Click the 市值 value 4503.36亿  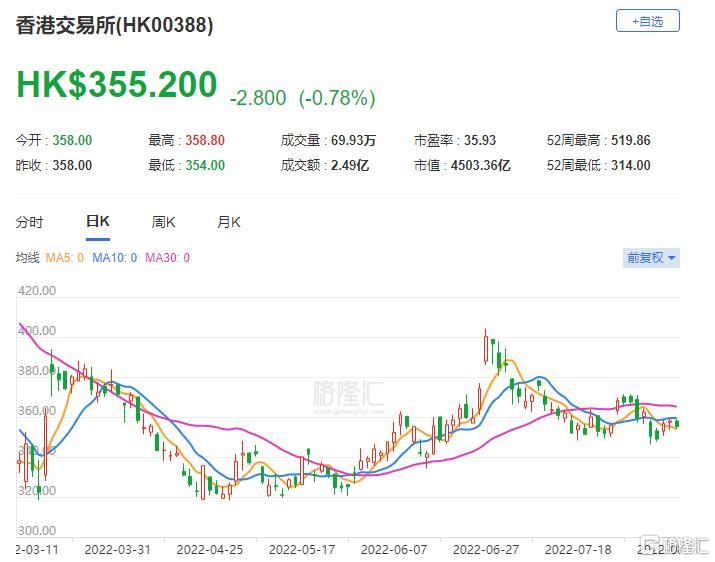[x=481, y=165]
